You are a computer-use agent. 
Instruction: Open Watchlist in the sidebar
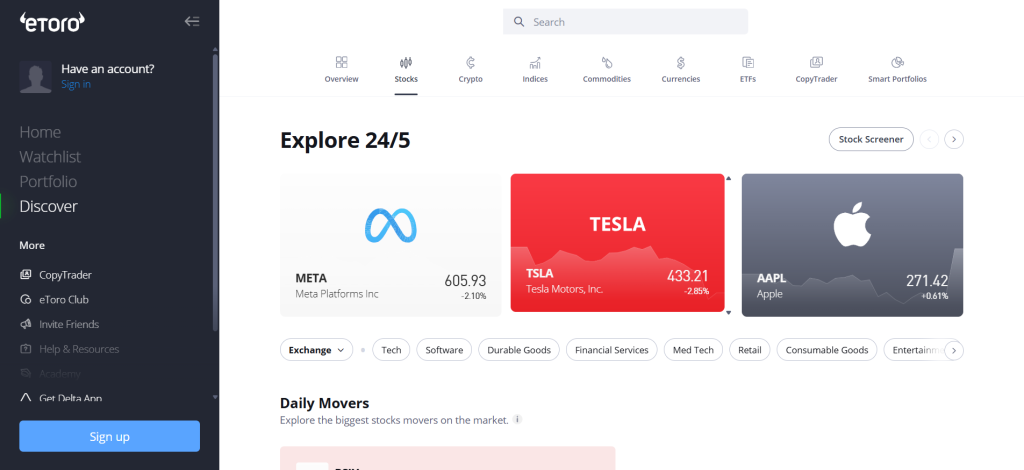click(50, 157)
